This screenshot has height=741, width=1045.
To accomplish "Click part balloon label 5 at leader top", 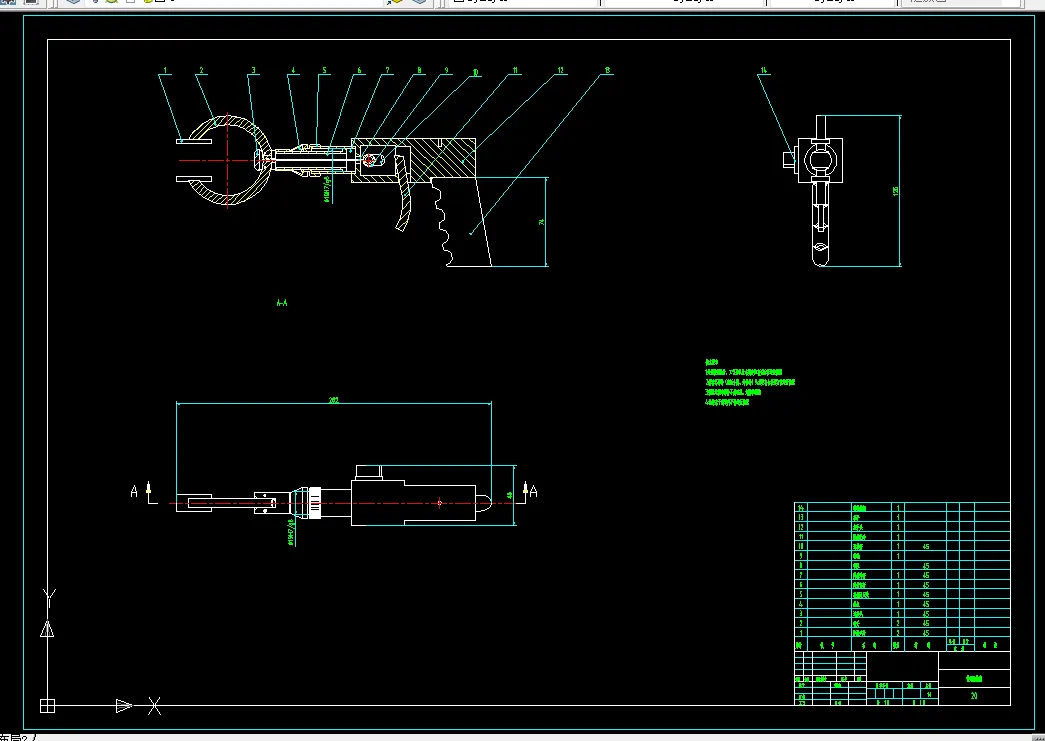I will pos(325,70).
